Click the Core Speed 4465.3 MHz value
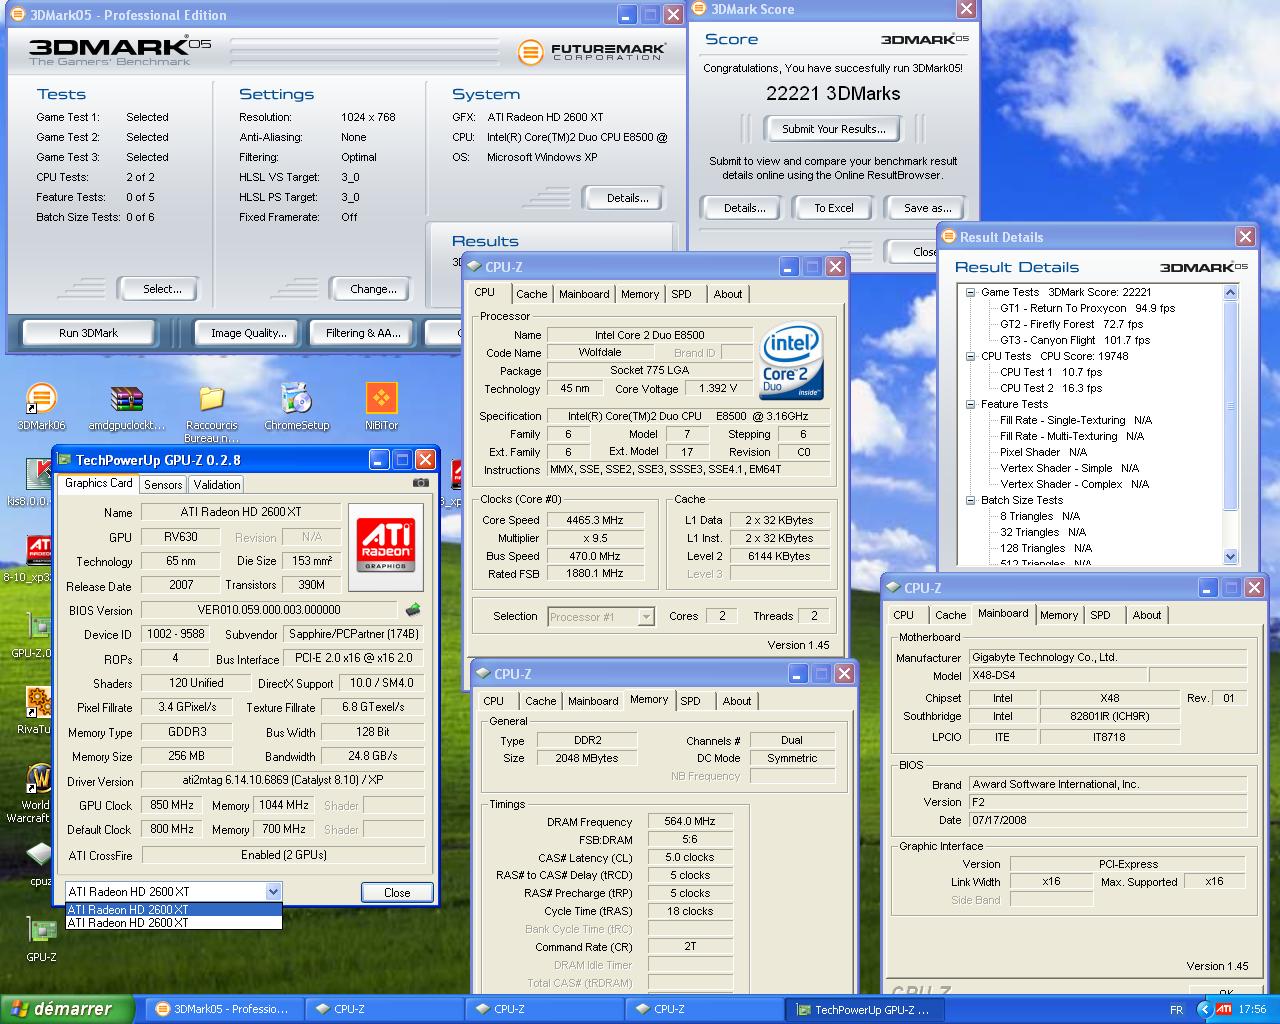The height and width of the screenshot is (1024, 1280). (595, 520)
